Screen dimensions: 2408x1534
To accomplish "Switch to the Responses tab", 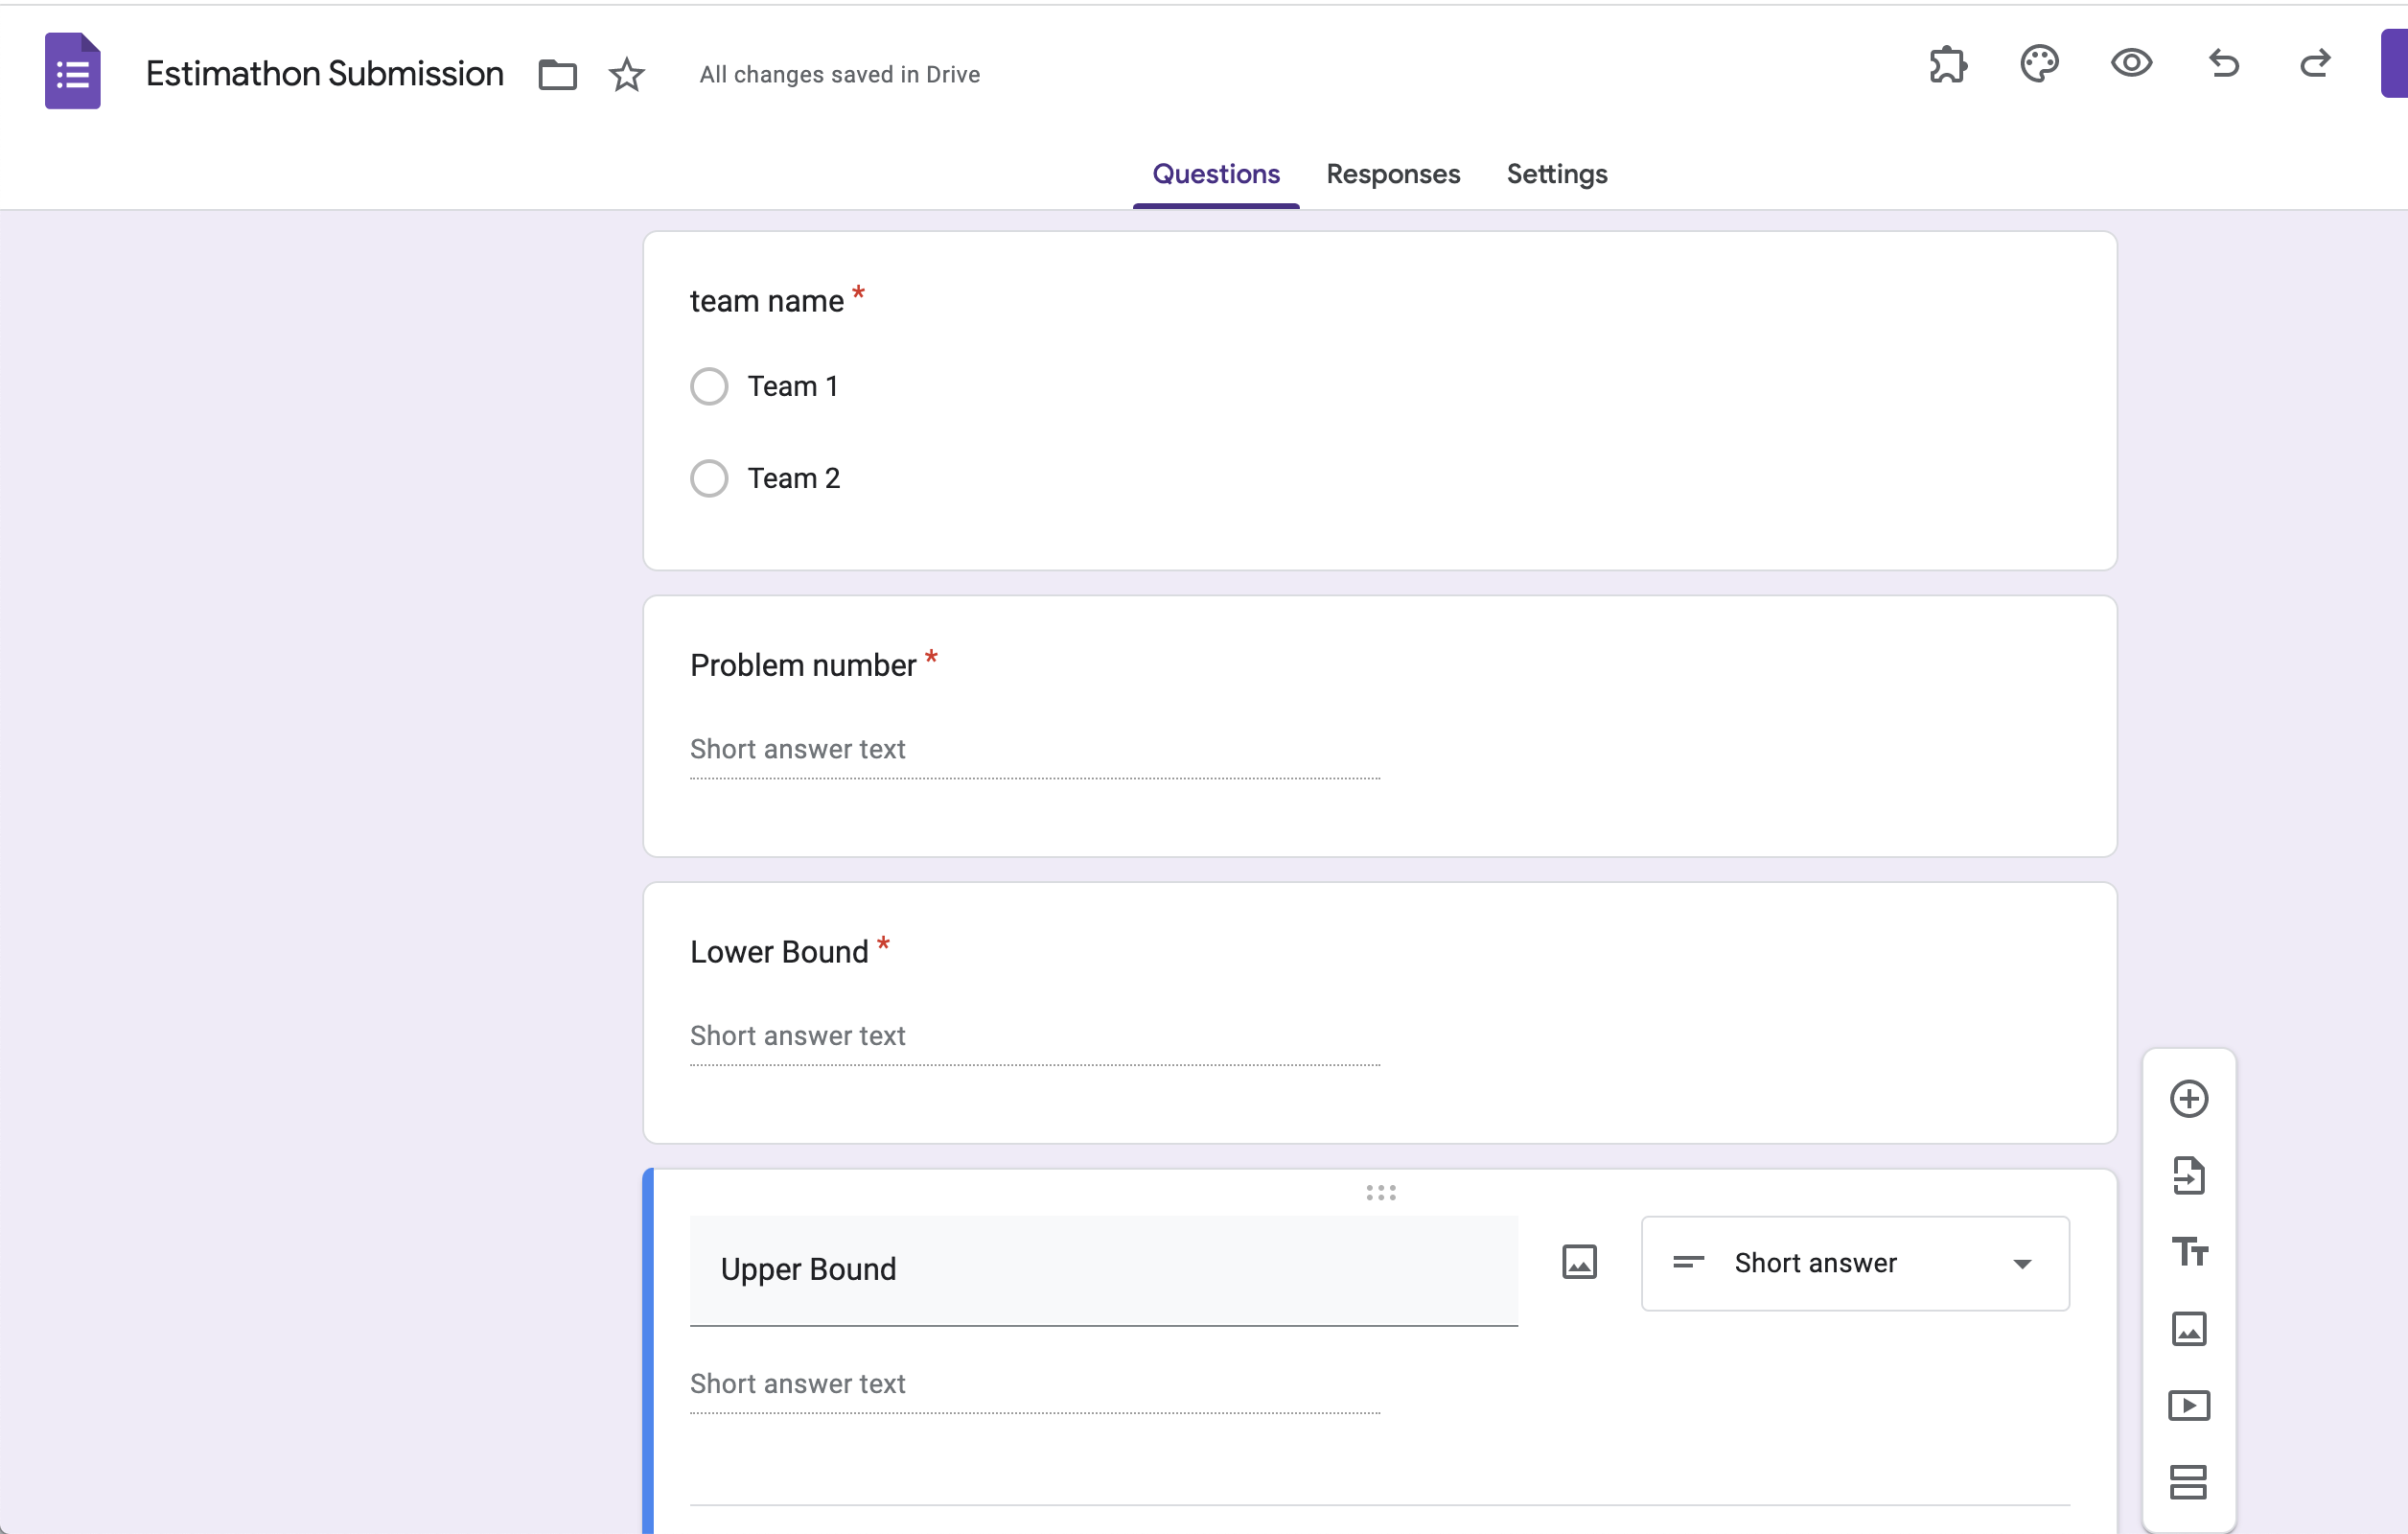I will 1393,174.
